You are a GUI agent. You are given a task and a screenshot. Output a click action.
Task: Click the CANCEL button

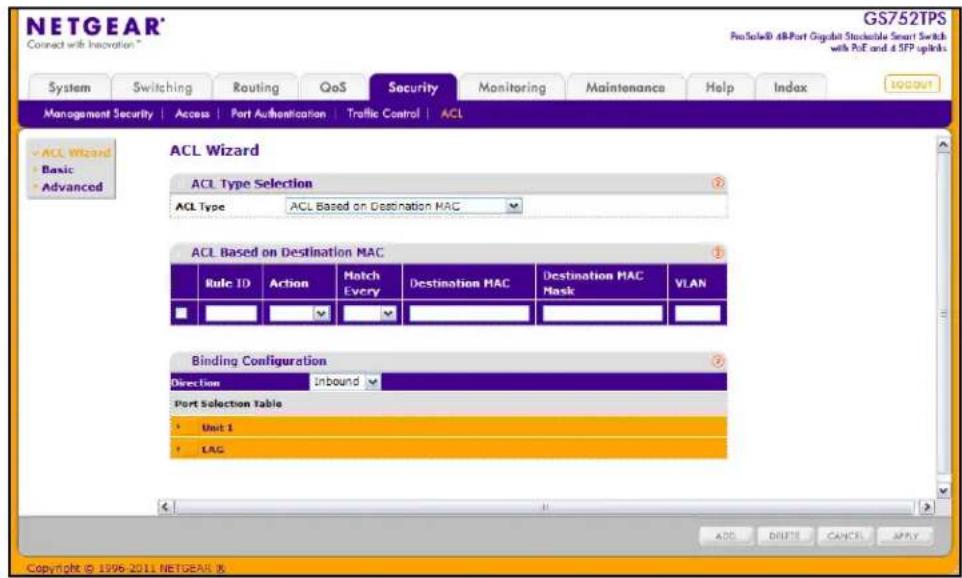click(845, 536)
